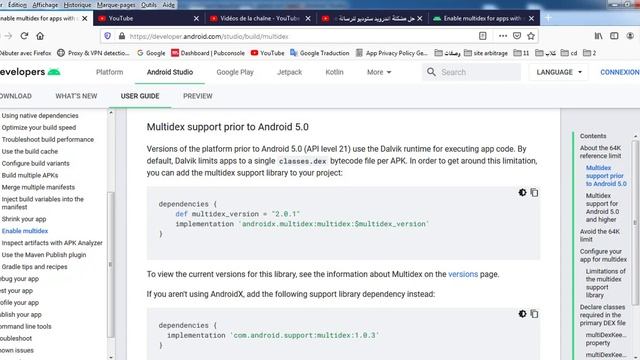
Task: Switch to Vidéos de la chaîne tab
Action: pos(260,18)
